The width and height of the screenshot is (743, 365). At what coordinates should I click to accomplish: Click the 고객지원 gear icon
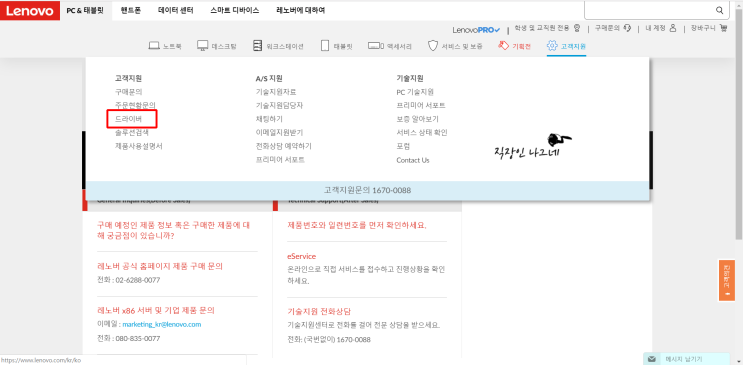(552, 46)
